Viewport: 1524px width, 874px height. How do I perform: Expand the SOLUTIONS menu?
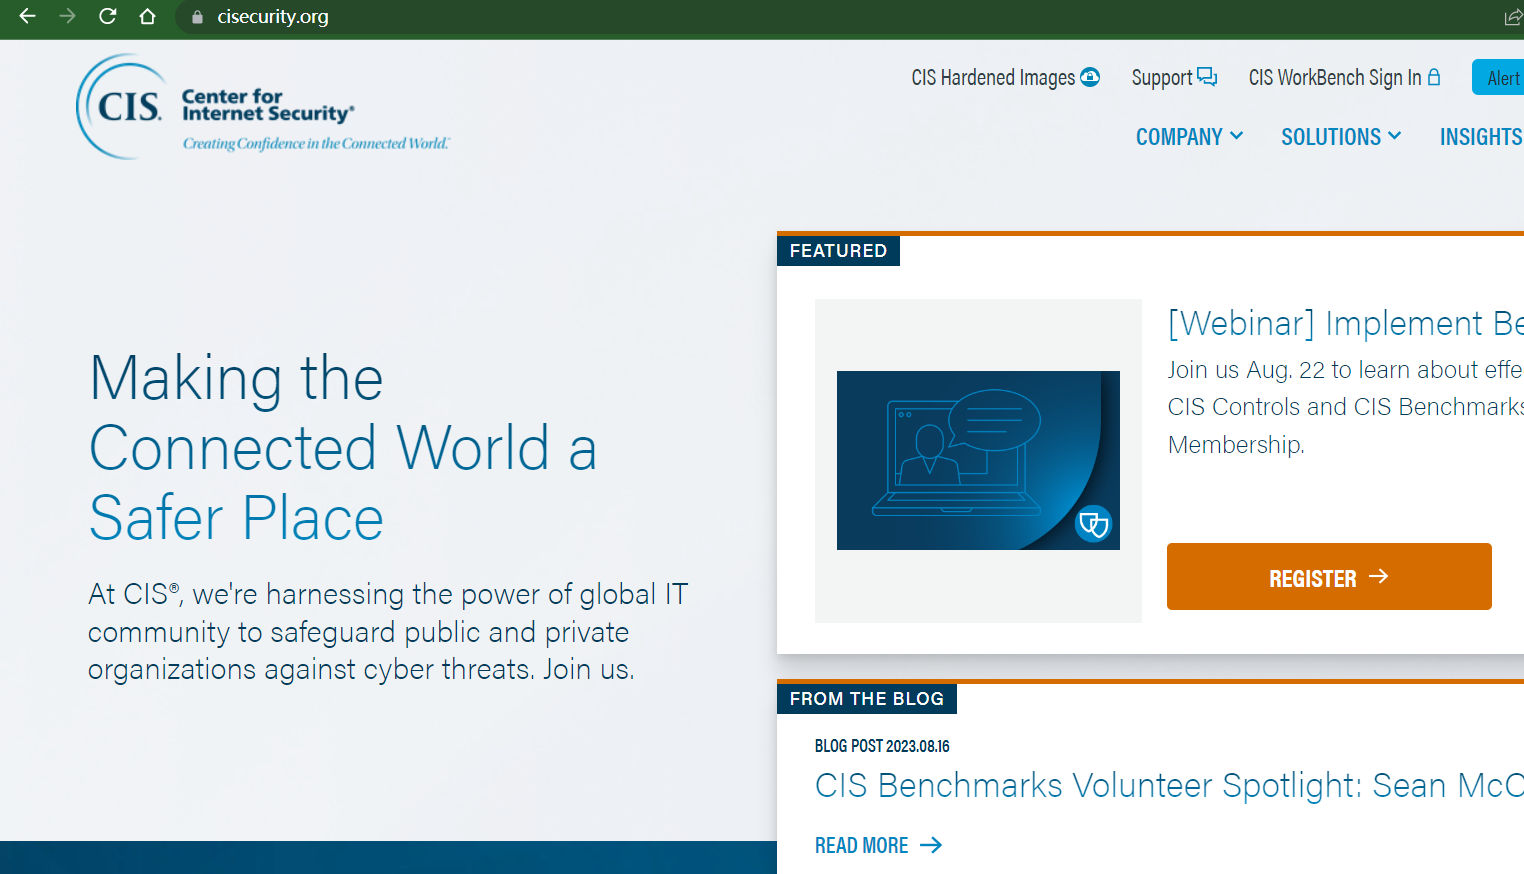[1341, 137]
